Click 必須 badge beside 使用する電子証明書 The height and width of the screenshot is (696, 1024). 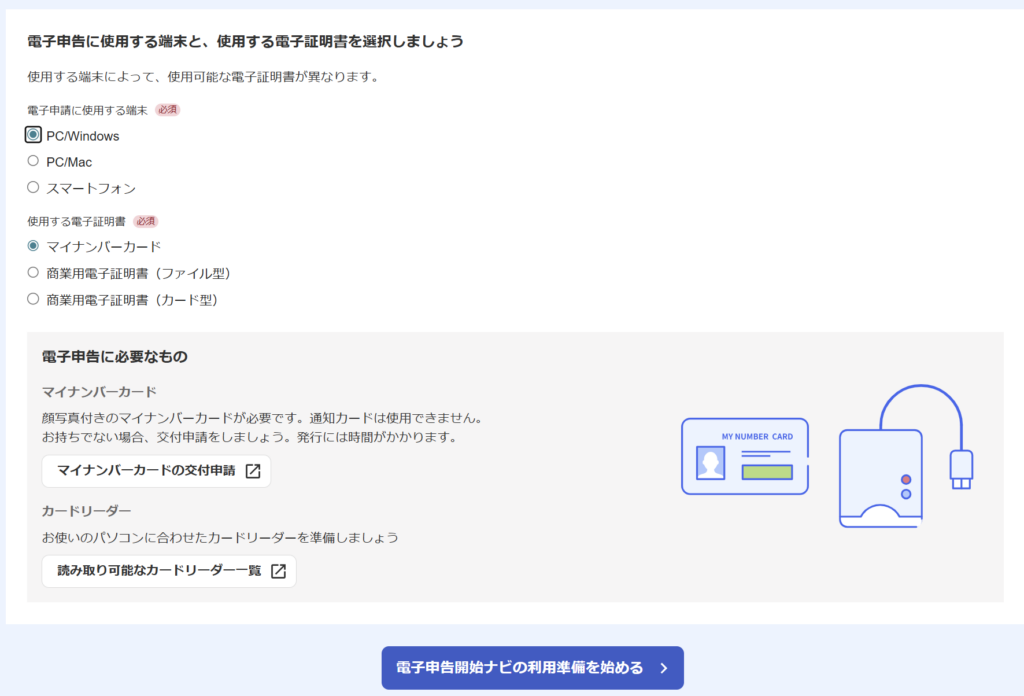(x=146, y=221)
